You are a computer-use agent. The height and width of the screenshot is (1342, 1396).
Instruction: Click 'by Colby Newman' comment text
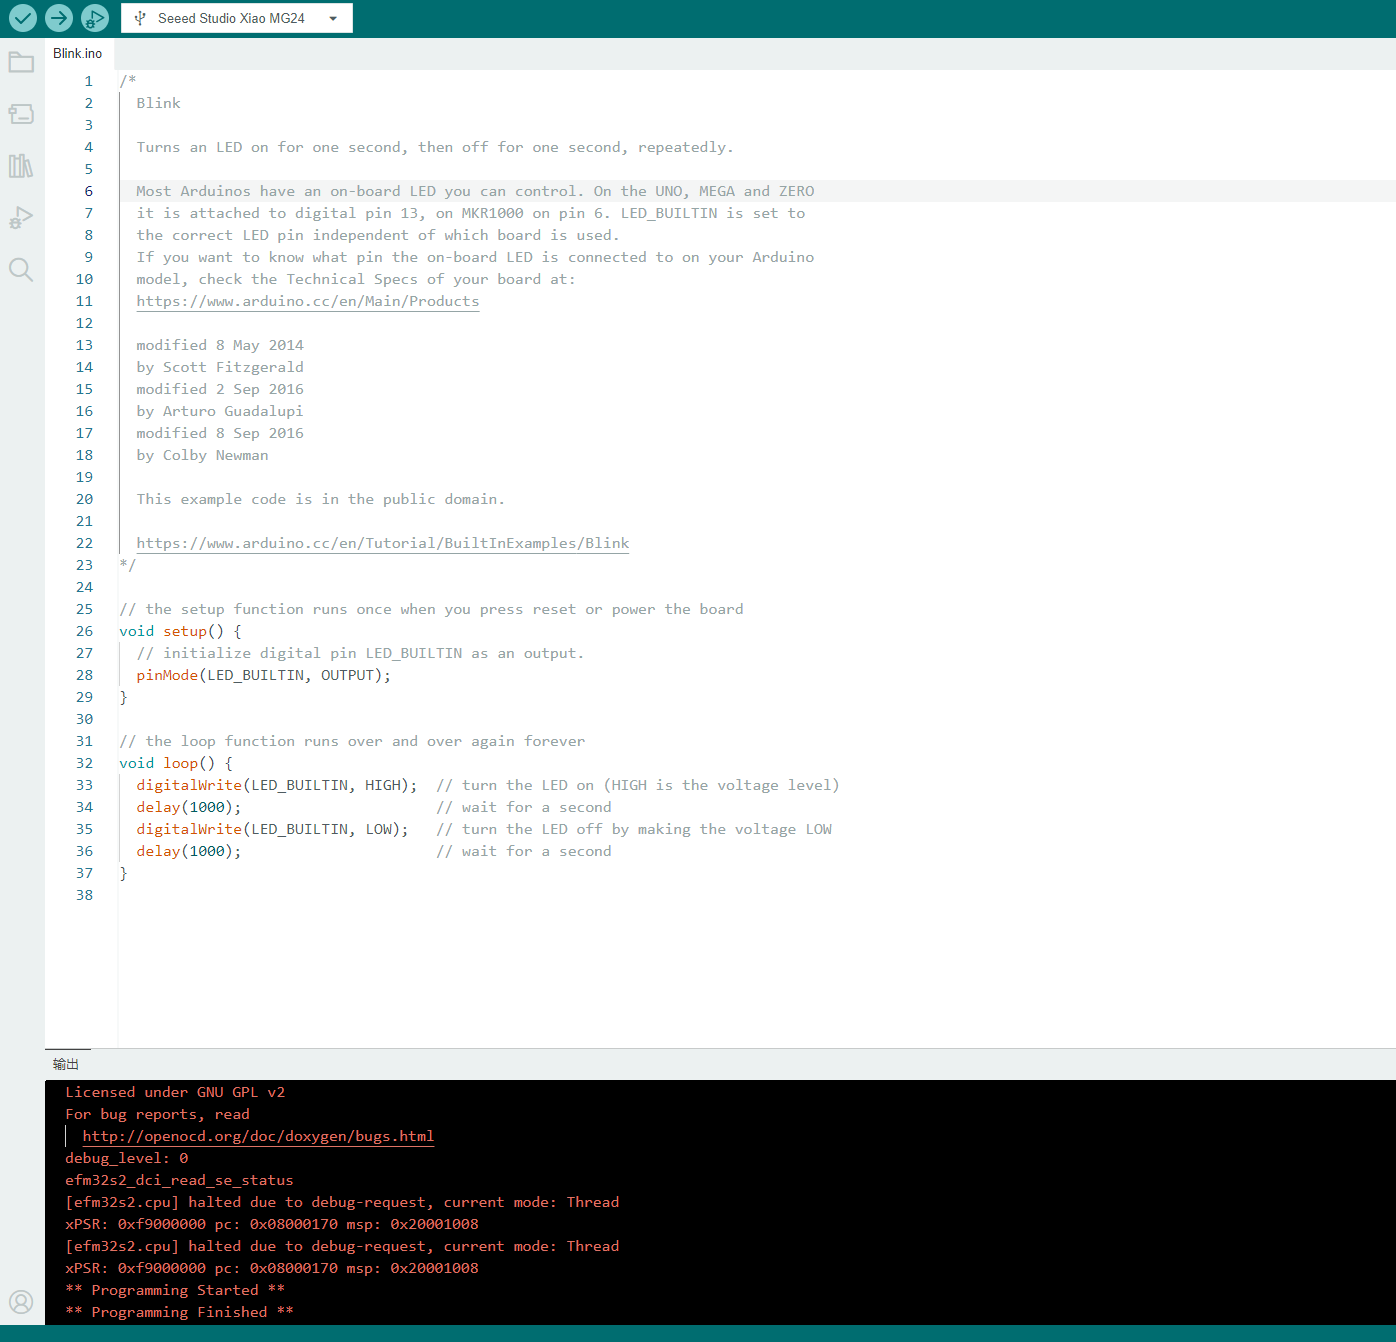(203, 455)
